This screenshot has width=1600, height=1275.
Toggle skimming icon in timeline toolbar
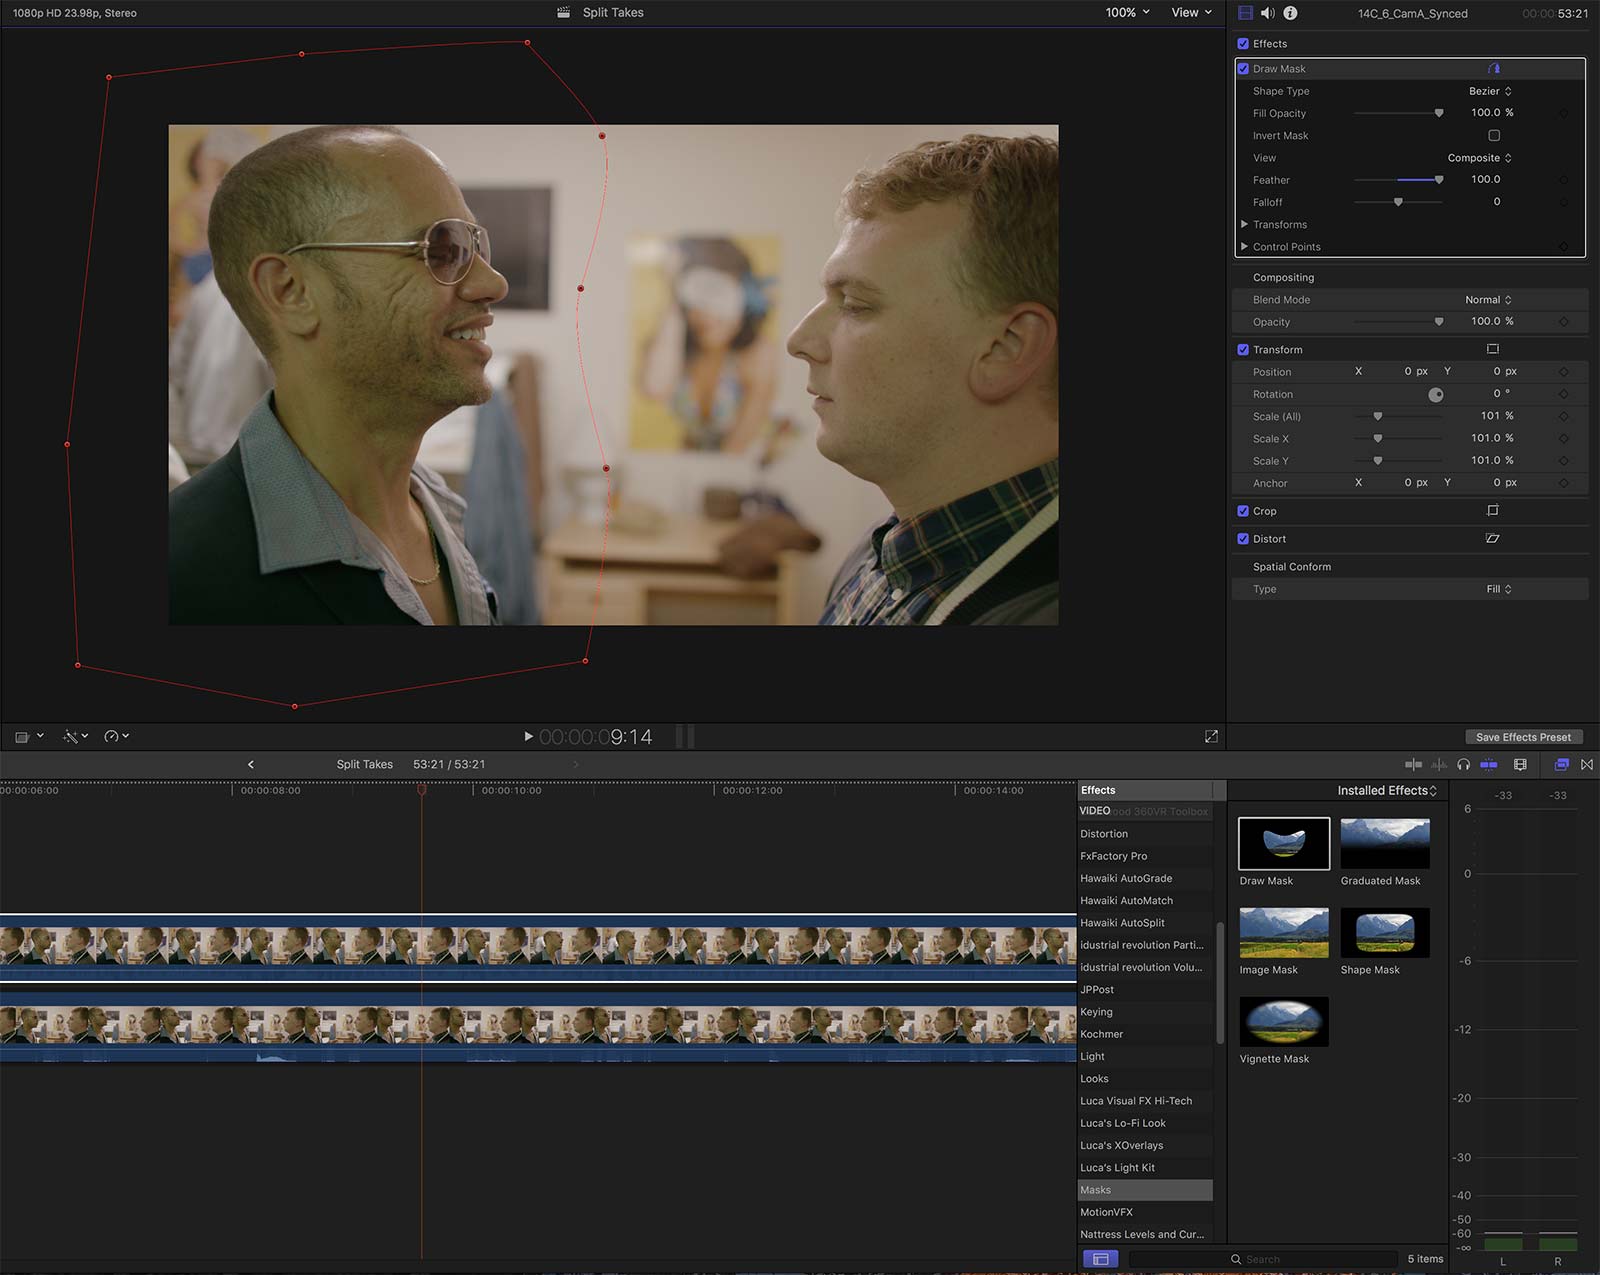pos(1413,764)
